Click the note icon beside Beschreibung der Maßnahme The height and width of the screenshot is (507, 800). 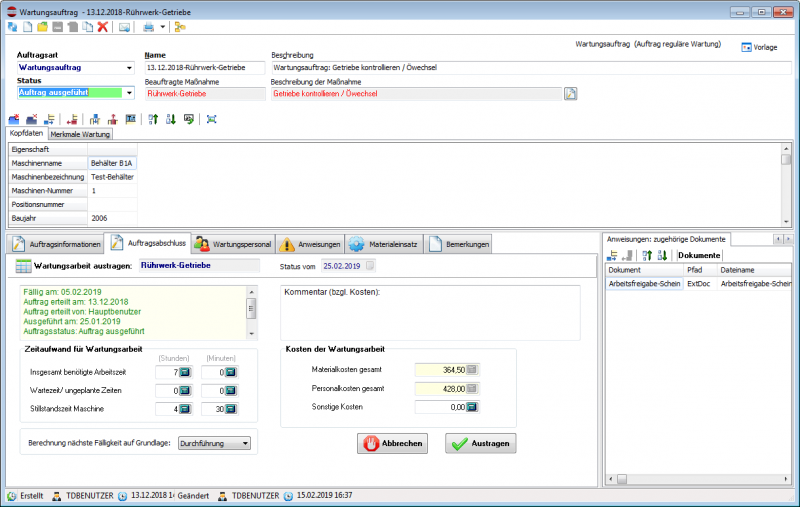570,94
